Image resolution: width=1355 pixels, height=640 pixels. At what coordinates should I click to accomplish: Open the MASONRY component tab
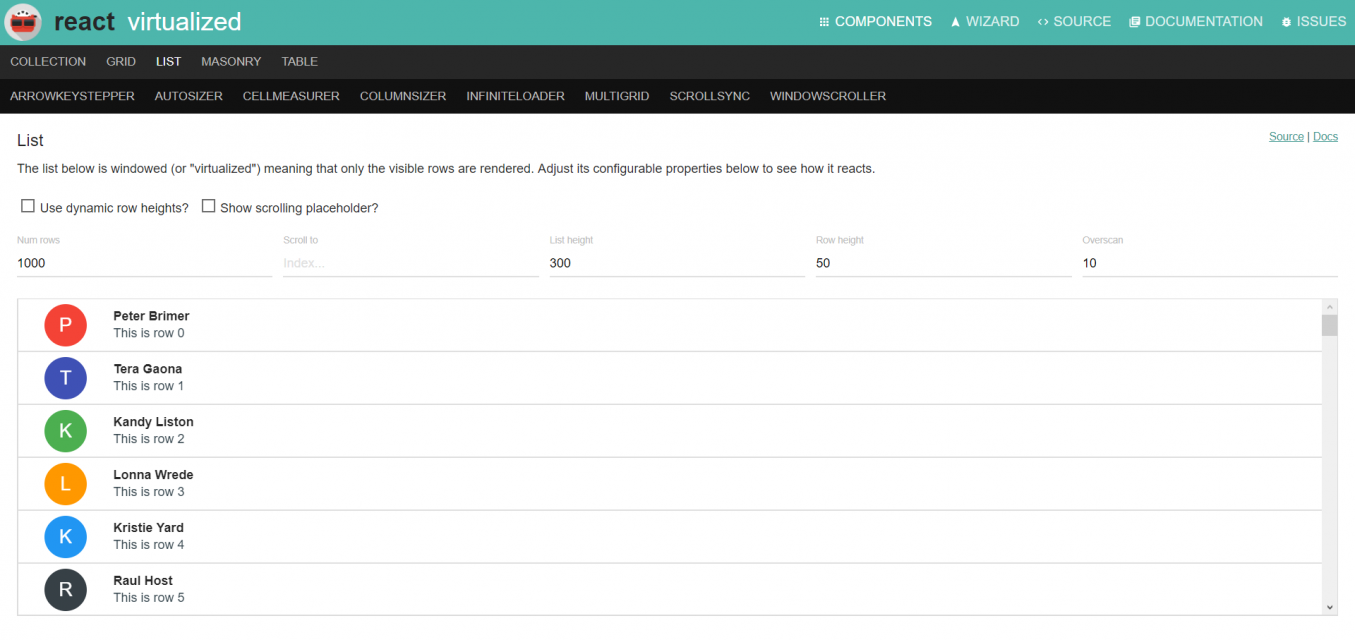point(231,61)
